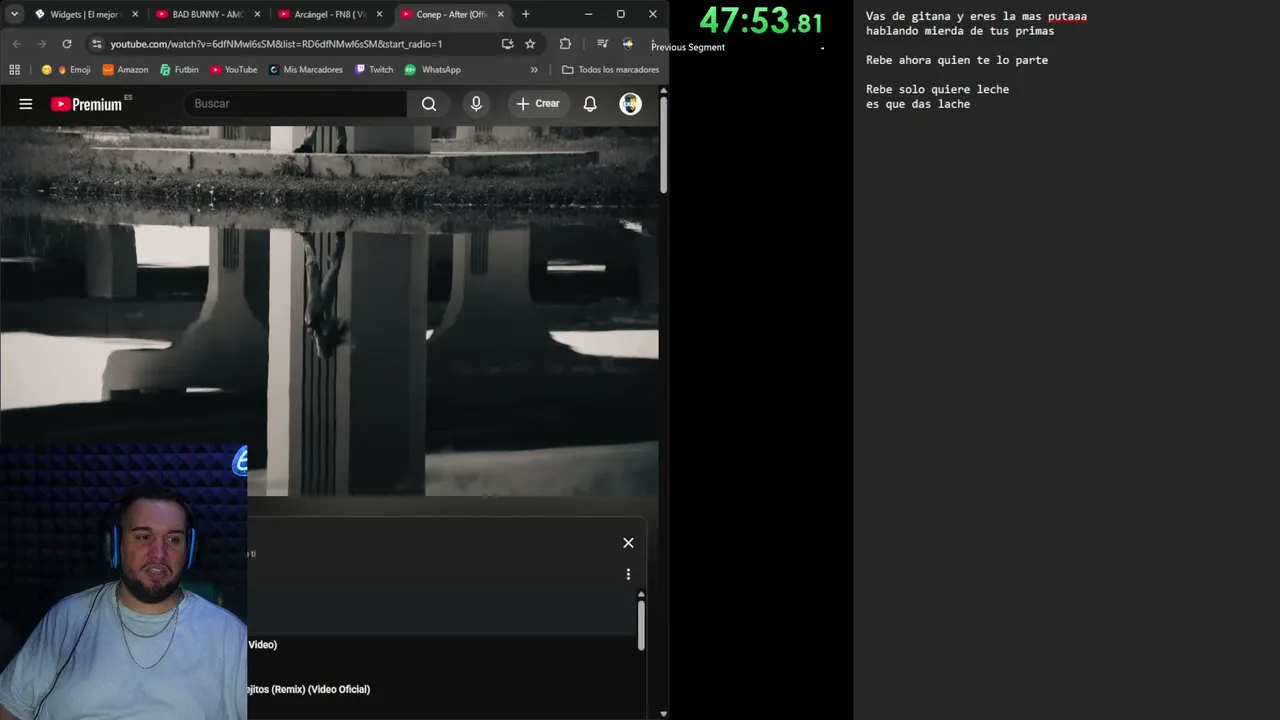Bookmark this page with the star

530,44
